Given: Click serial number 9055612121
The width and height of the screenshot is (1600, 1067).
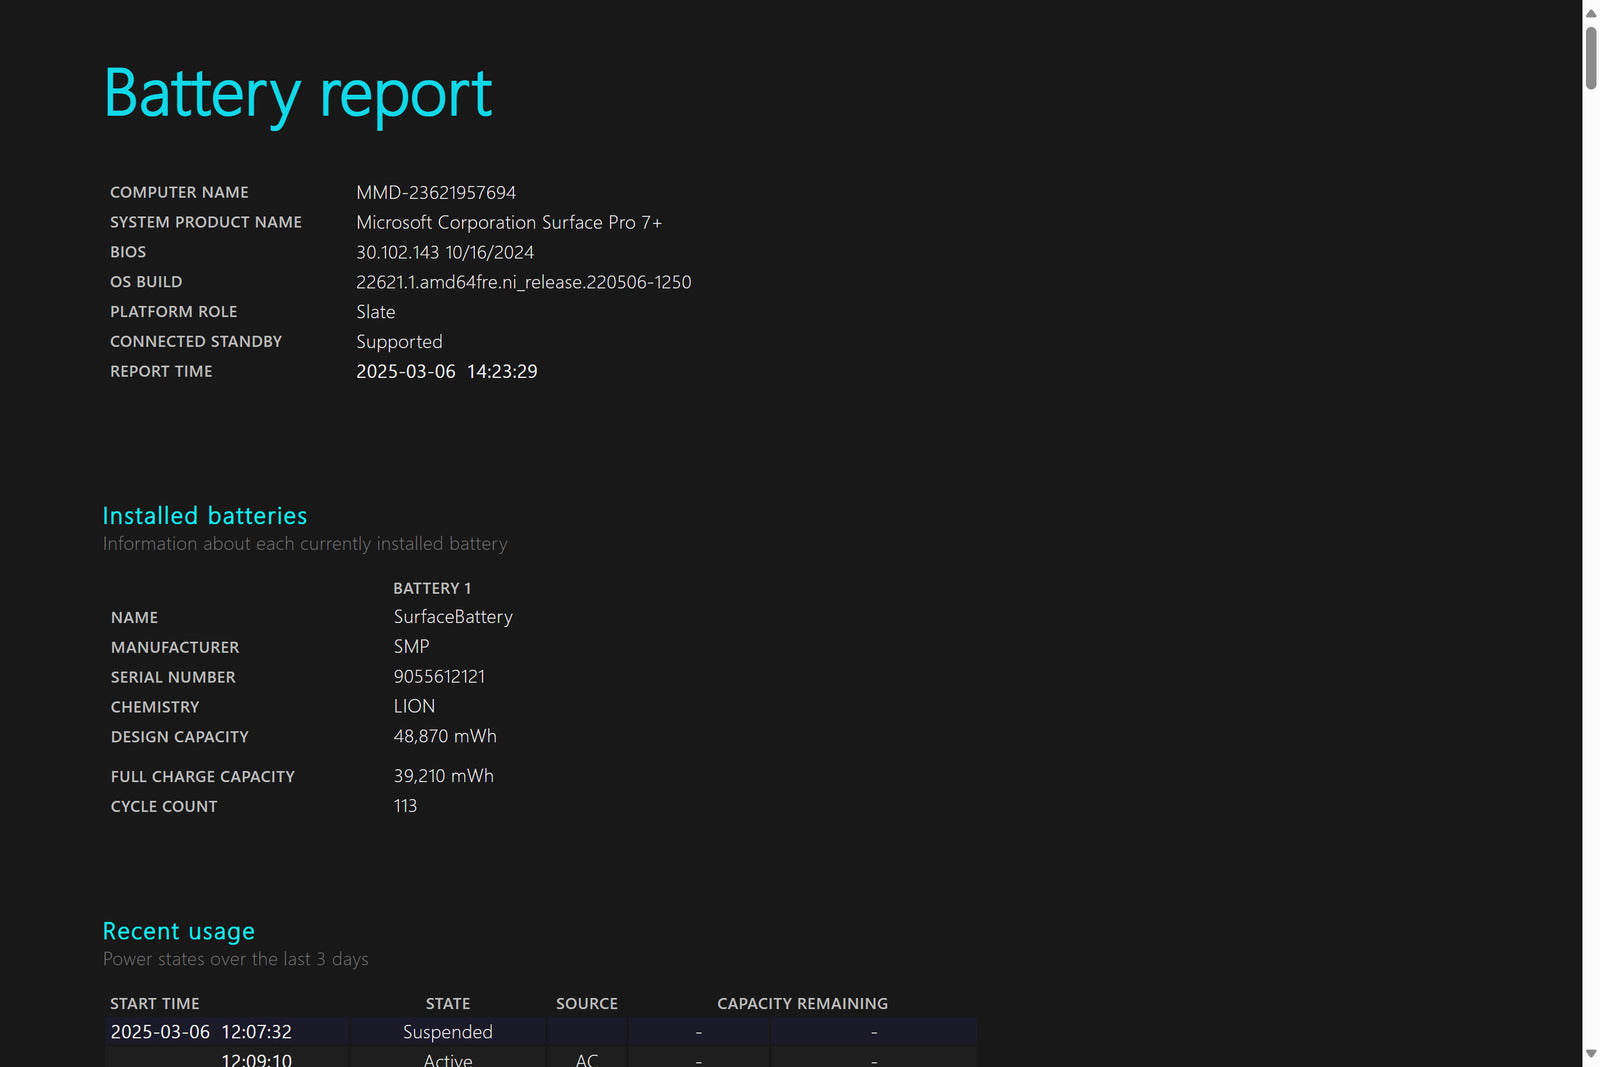Looking at the screenshot, I should (439, 677).
